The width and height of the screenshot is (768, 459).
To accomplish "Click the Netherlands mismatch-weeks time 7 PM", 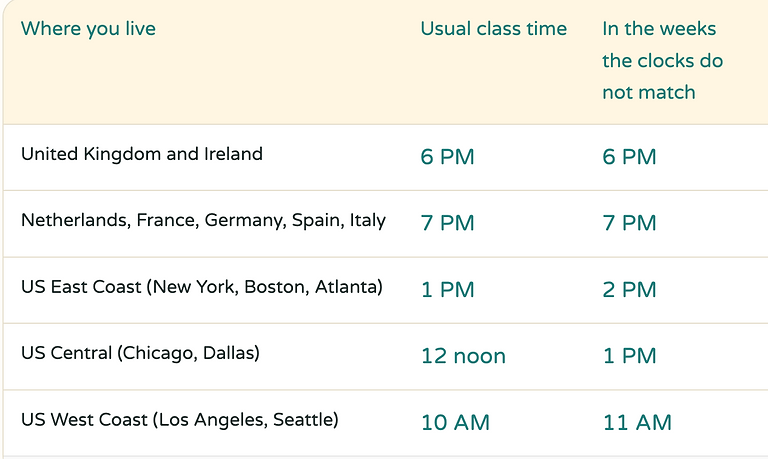I will click(629, 223).
